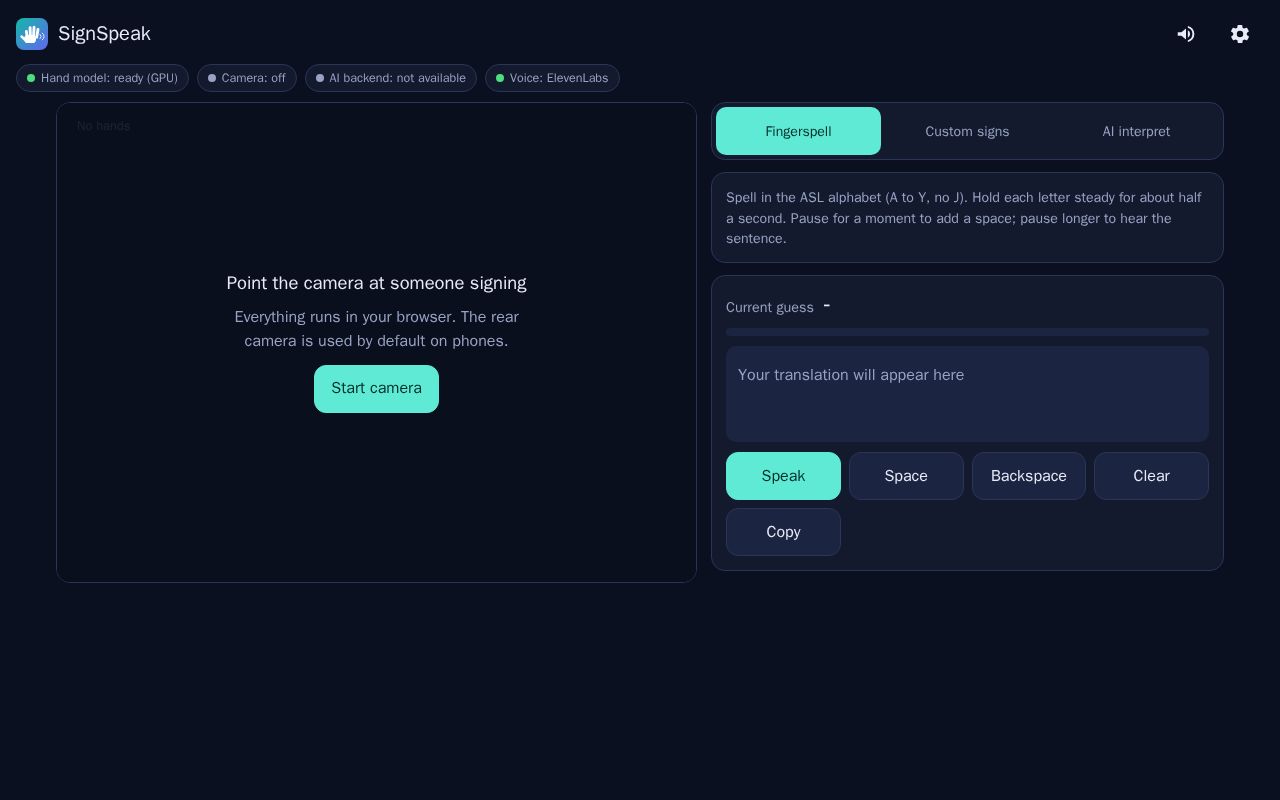Click the 'Current guess' label
This screenshot has height=800, width=1280.
(x=770, y=308)
